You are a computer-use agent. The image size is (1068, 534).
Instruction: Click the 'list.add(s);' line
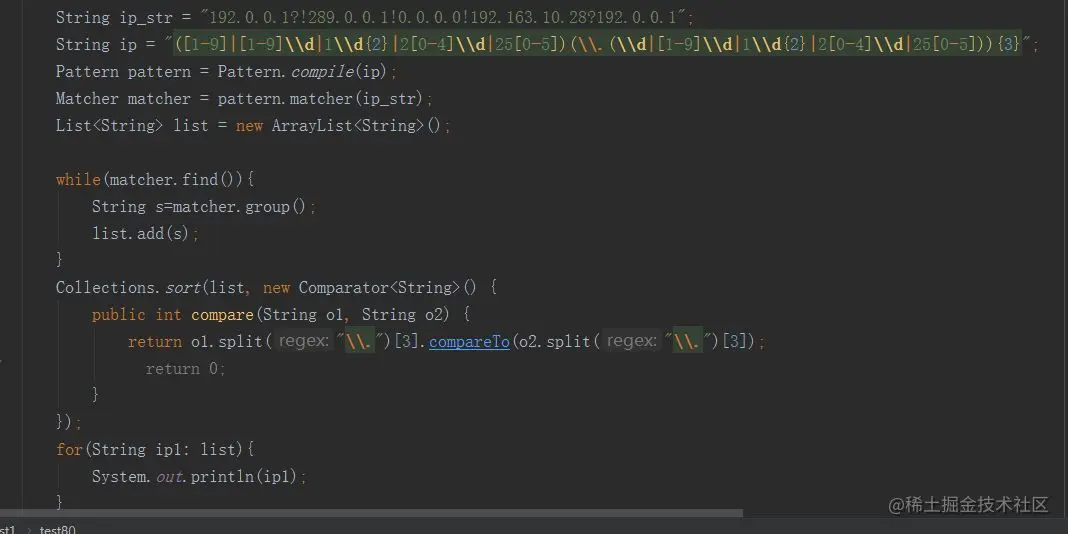pos(146,234)
